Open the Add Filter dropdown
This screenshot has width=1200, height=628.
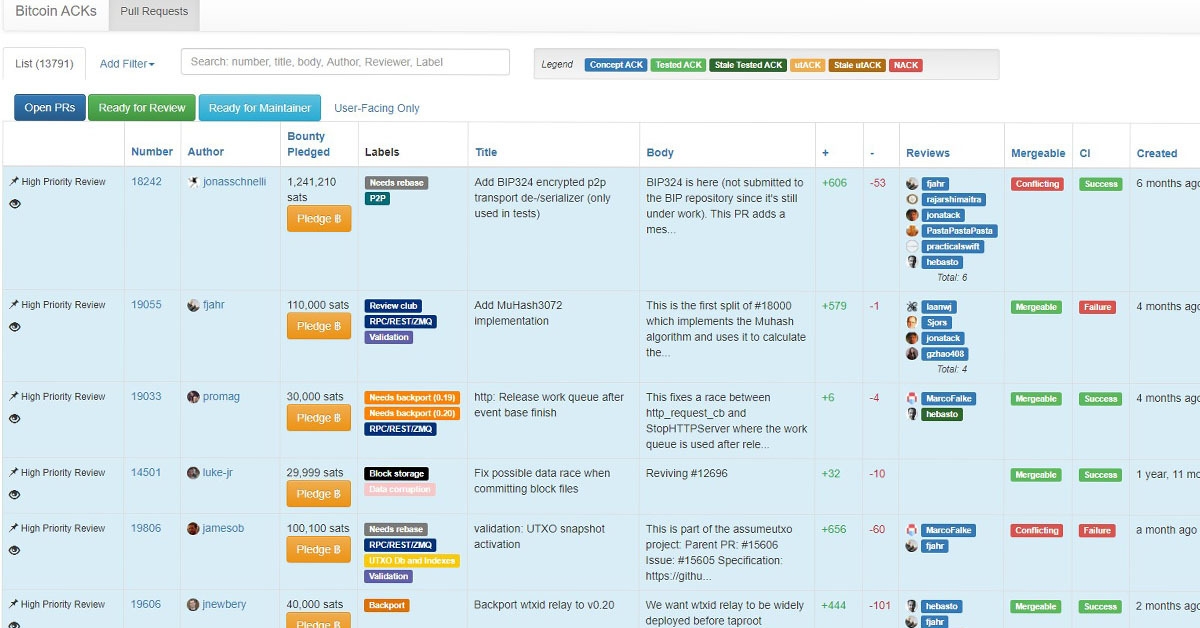tap(127, 64)
